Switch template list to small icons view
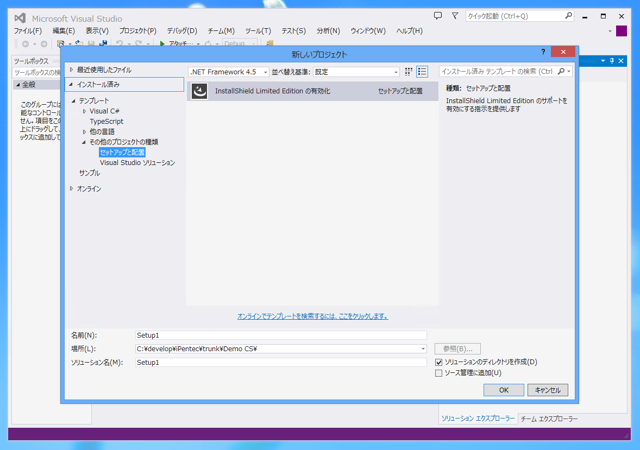The height and width of the screenshot is (450, 640). [x=409, y=72]
